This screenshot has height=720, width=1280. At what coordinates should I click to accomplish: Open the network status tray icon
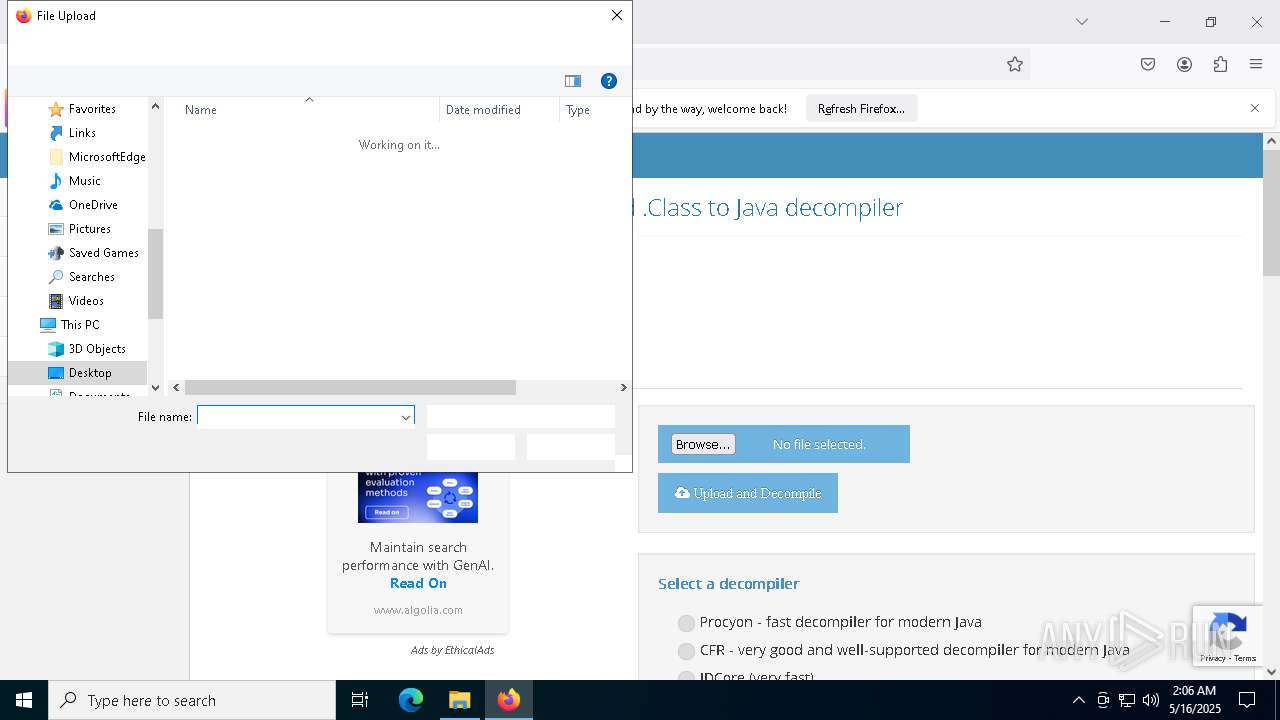pos(1127,700)
